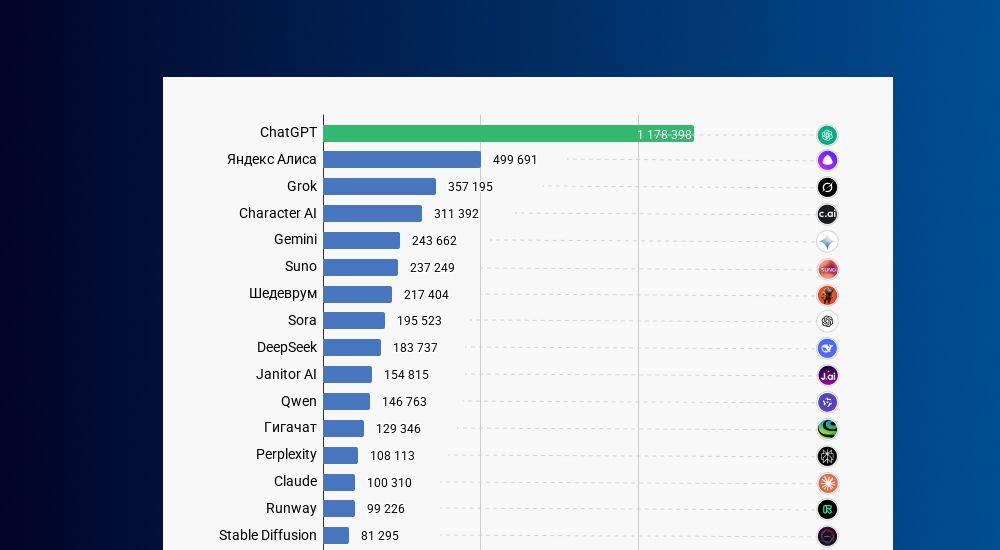The width and height of the screenshot is (1000, 550).
Task: Click the Suno logo icon
Action: coord(827,268)
